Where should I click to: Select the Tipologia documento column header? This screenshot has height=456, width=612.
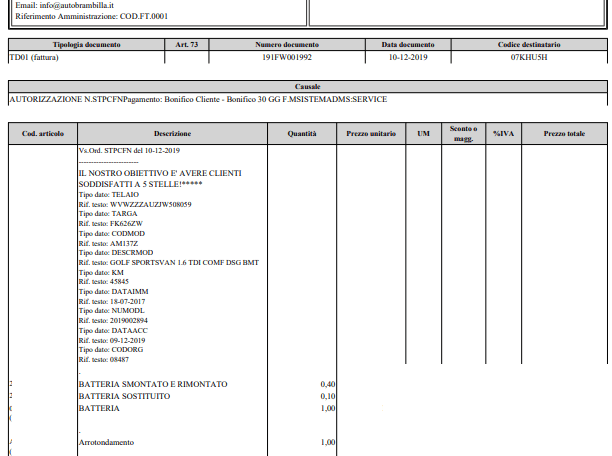point(86,45)
